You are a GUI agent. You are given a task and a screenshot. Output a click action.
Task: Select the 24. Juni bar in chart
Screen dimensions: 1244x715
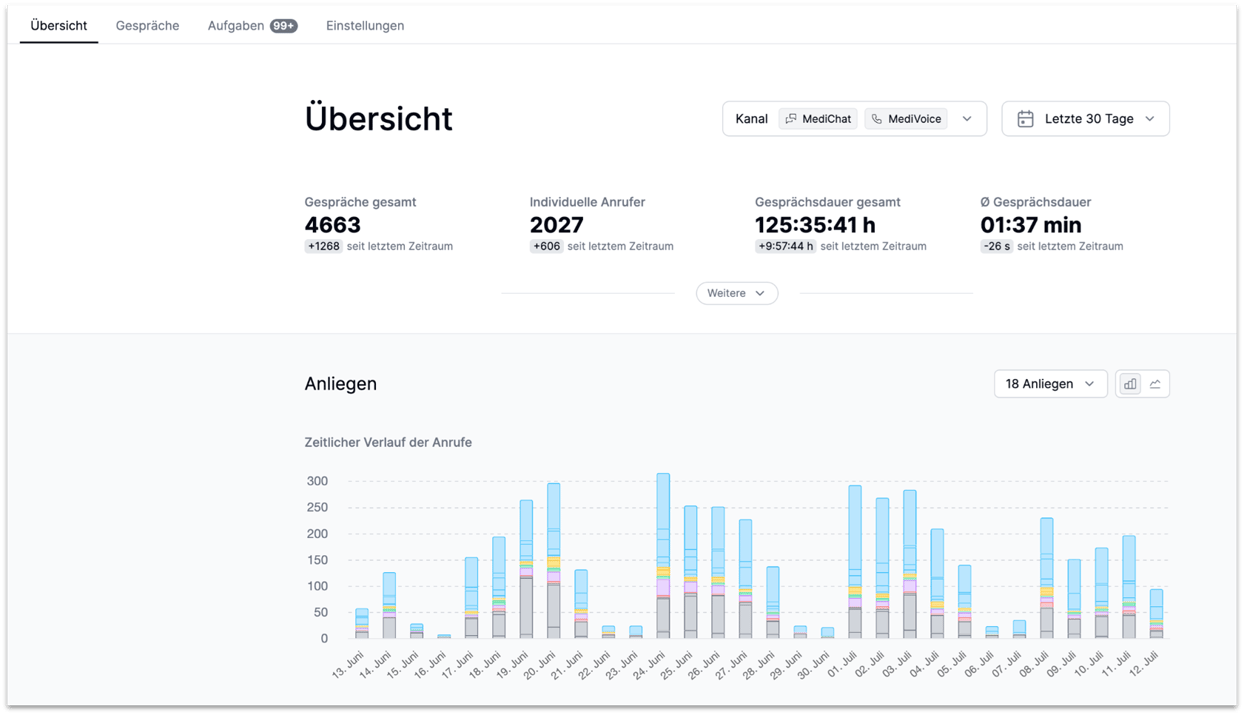coord(663,556)
